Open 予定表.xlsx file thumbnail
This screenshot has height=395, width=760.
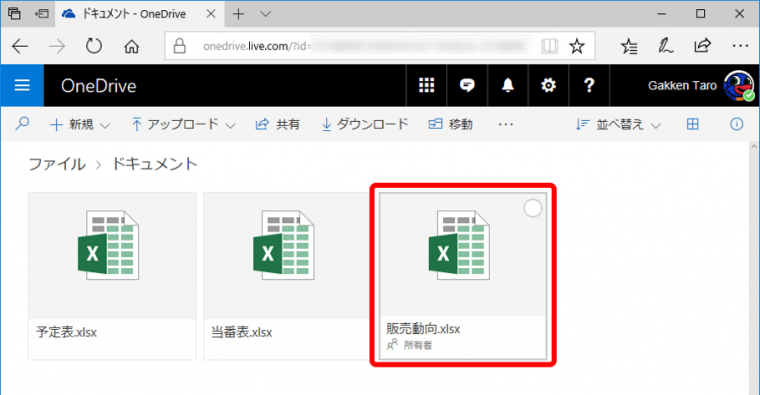112,255
